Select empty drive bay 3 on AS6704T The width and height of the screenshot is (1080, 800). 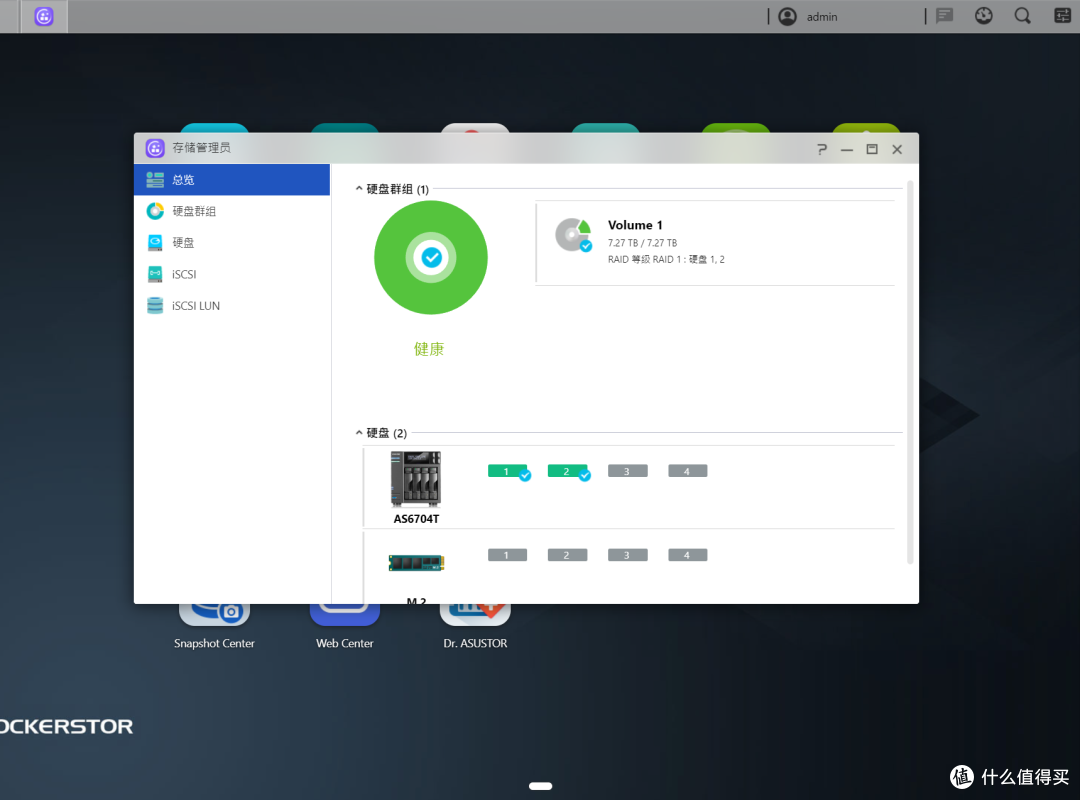627,471
